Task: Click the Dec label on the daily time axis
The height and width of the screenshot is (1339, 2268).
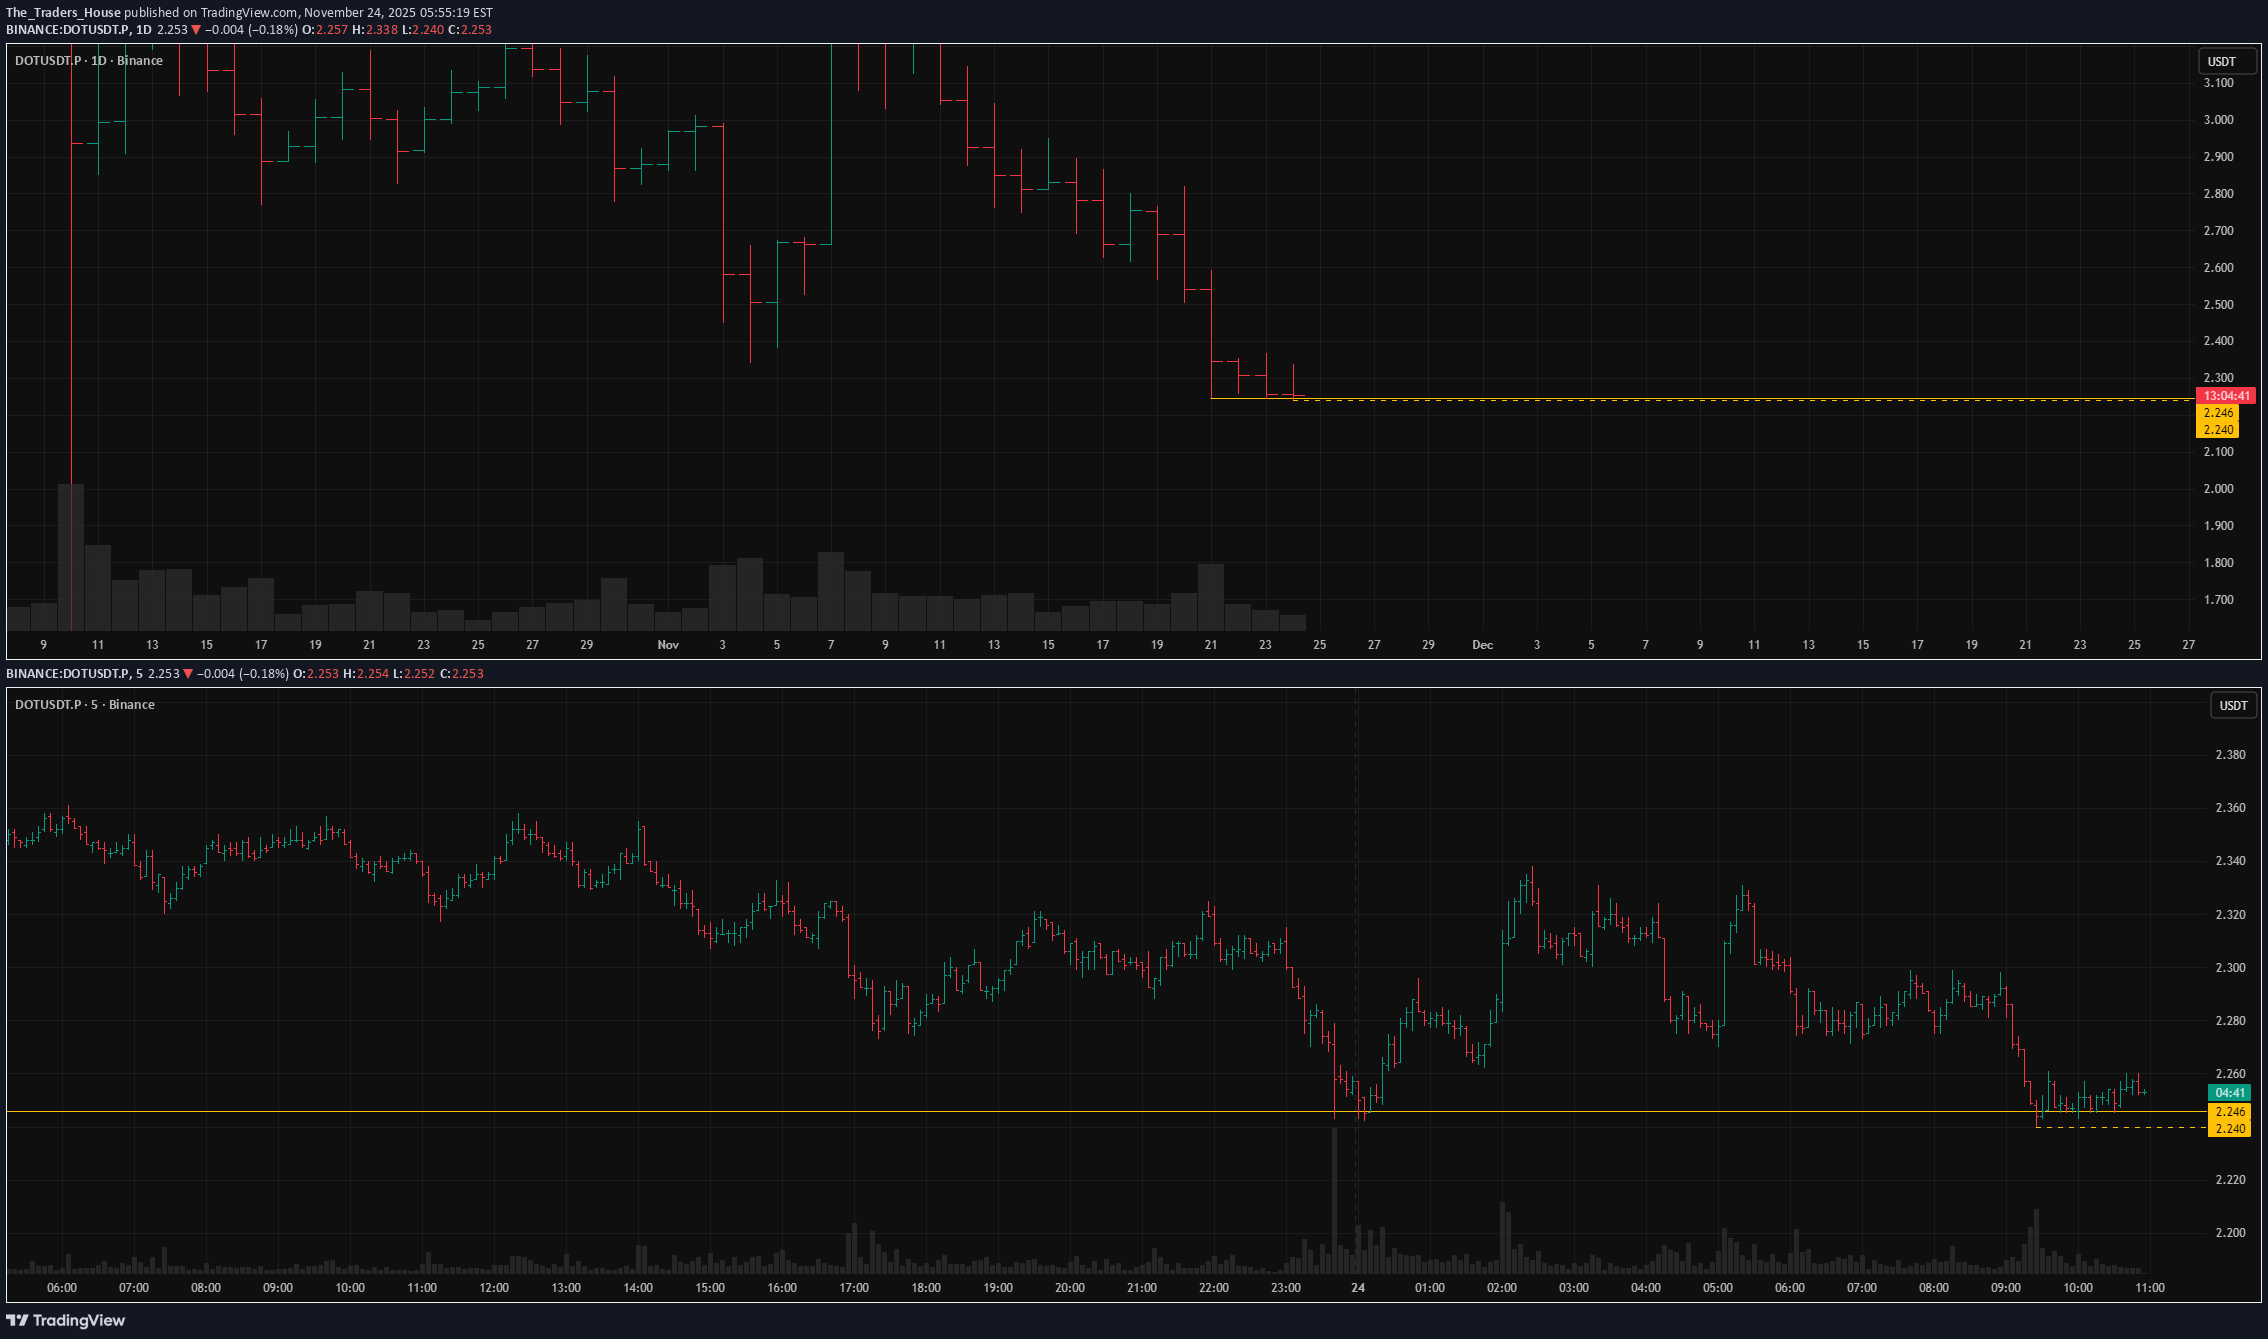Action: coord(1482,645)
